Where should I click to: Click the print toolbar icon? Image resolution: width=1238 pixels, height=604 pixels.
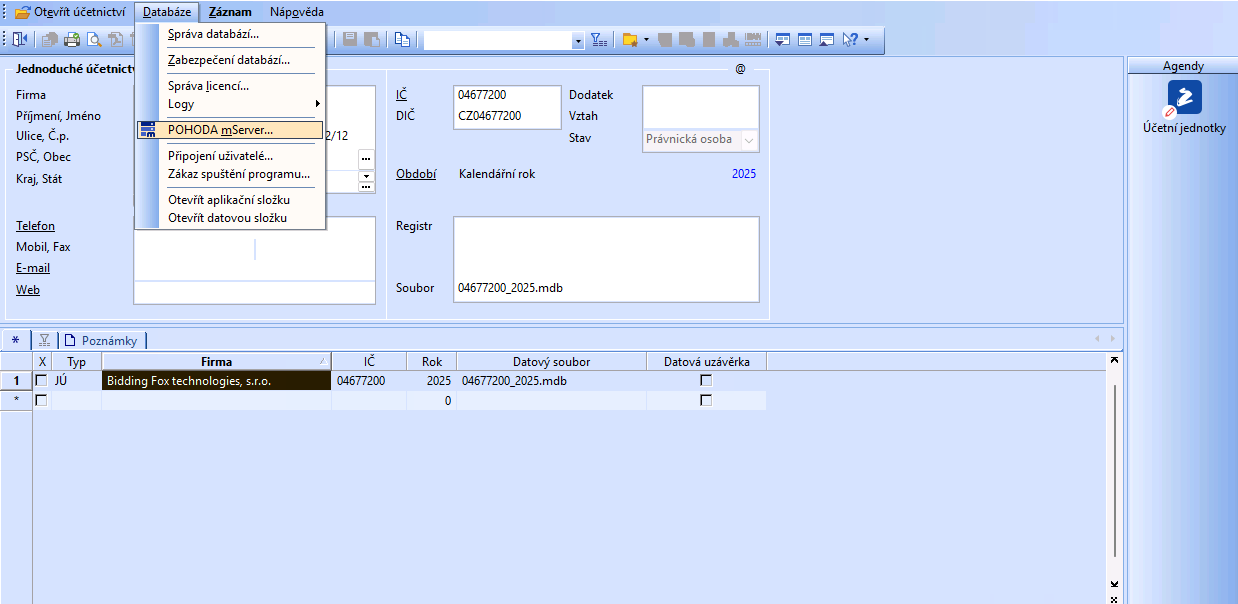click(72, 40)
